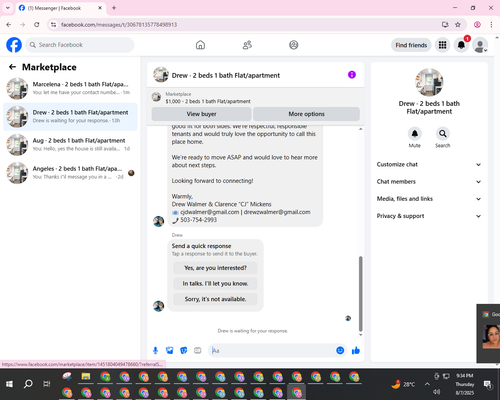Open the Friends icon in top navigation
The width and height of the screenshot is (500, 400).
coord(247,45)
